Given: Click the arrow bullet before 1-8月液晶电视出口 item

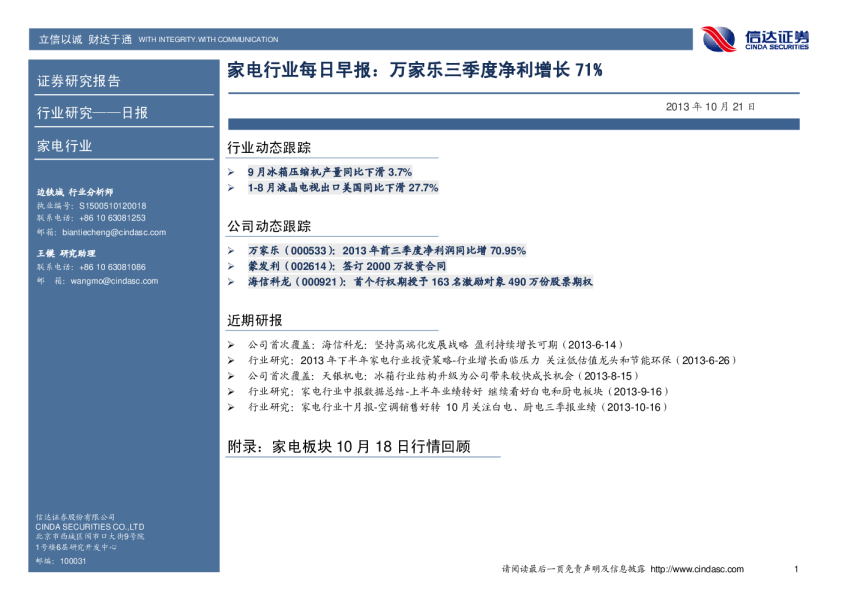Looking at the screenshot, I should tap(232, 187).
